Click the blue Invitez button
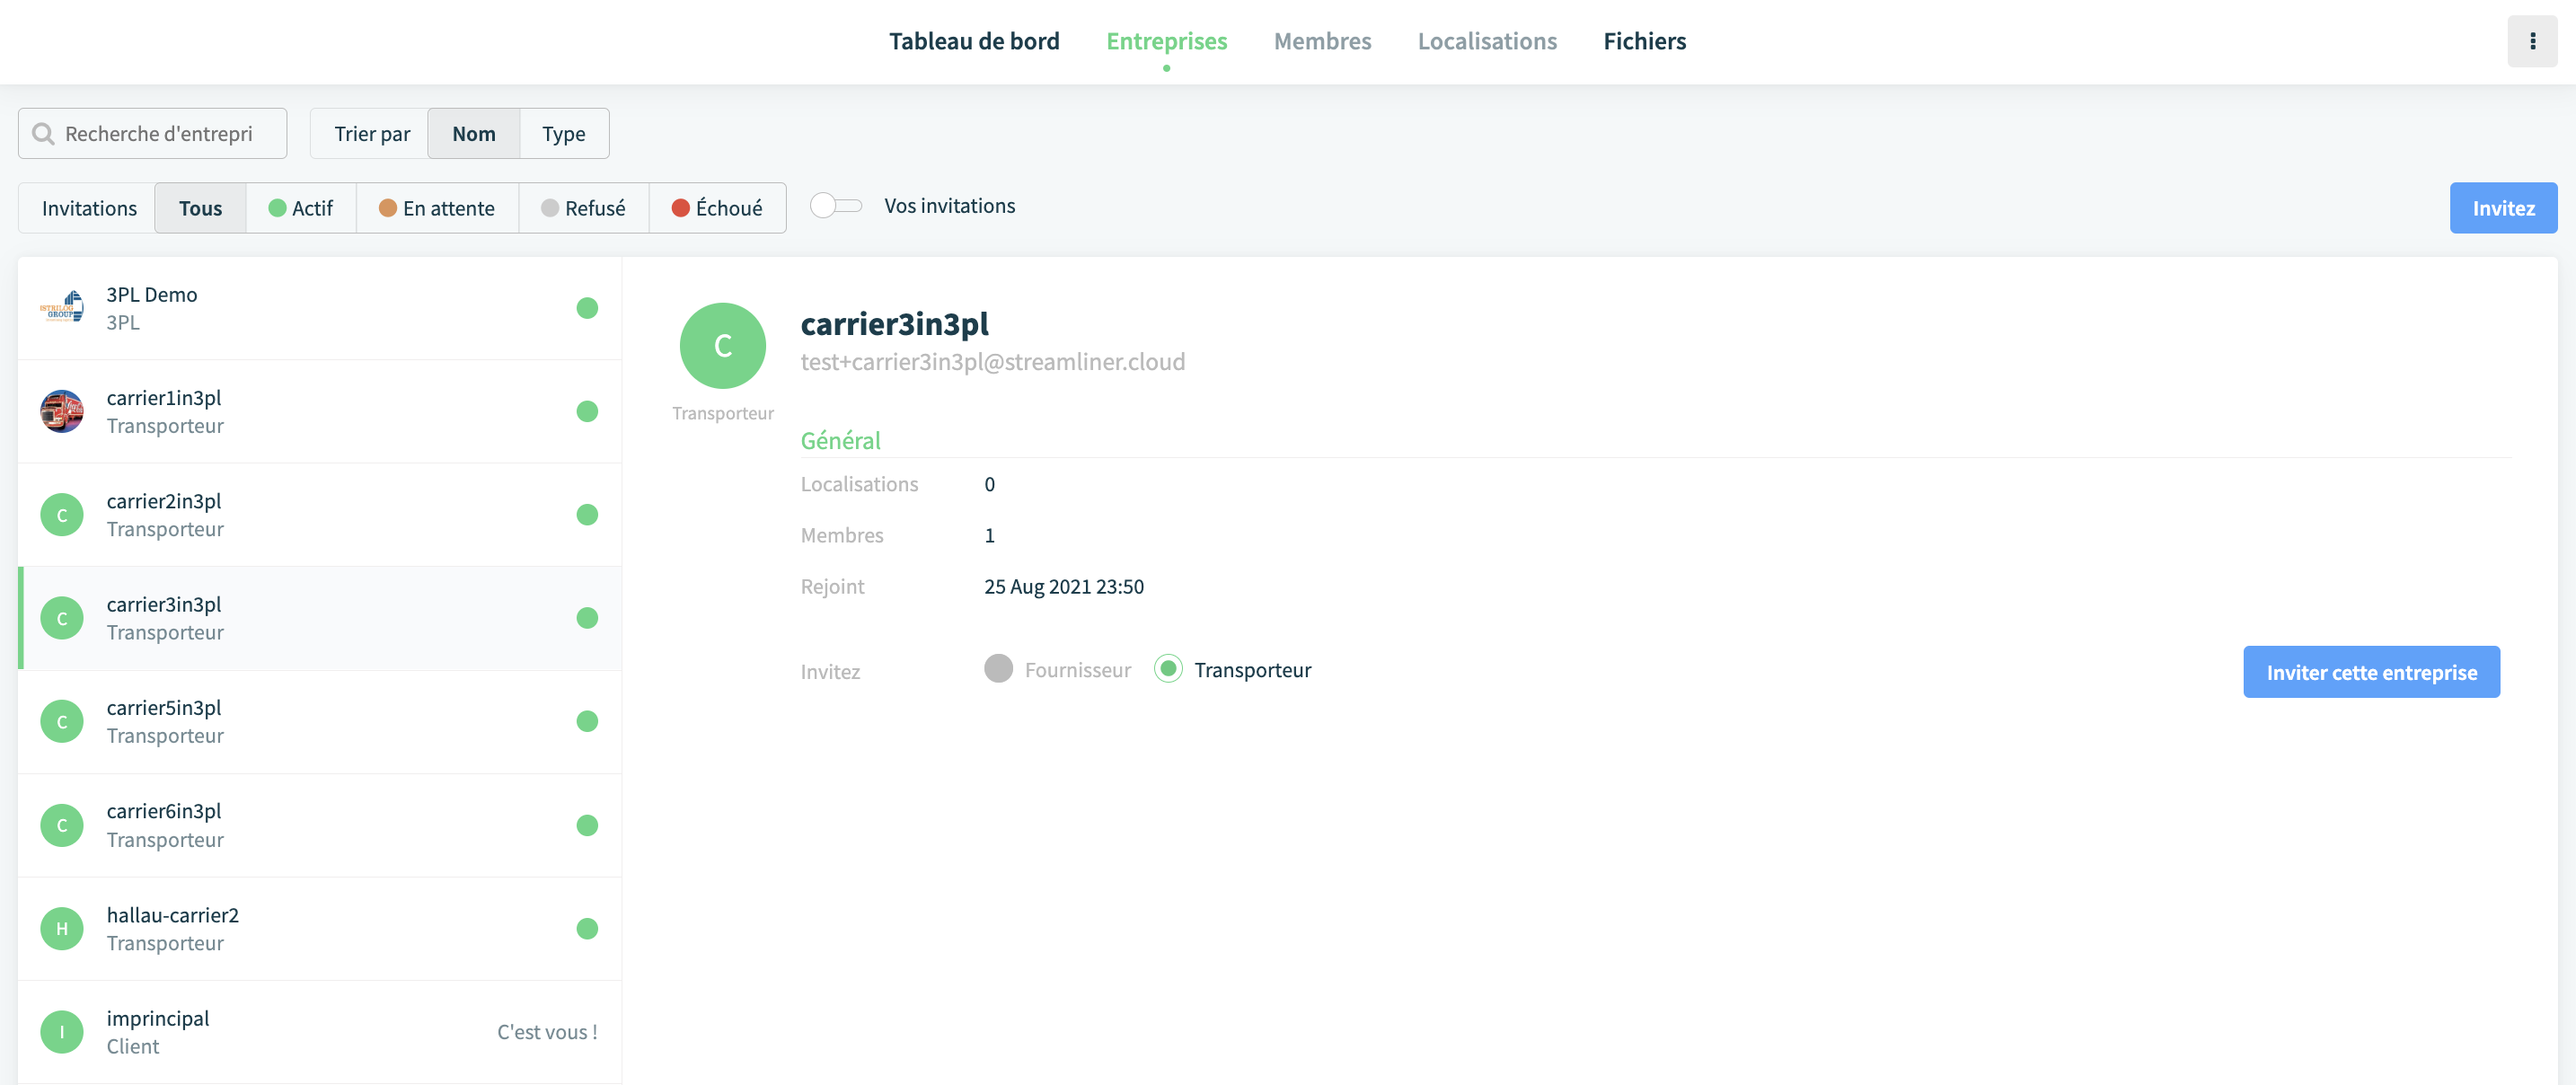The image size is (2576, 1085). [2503, 208]
